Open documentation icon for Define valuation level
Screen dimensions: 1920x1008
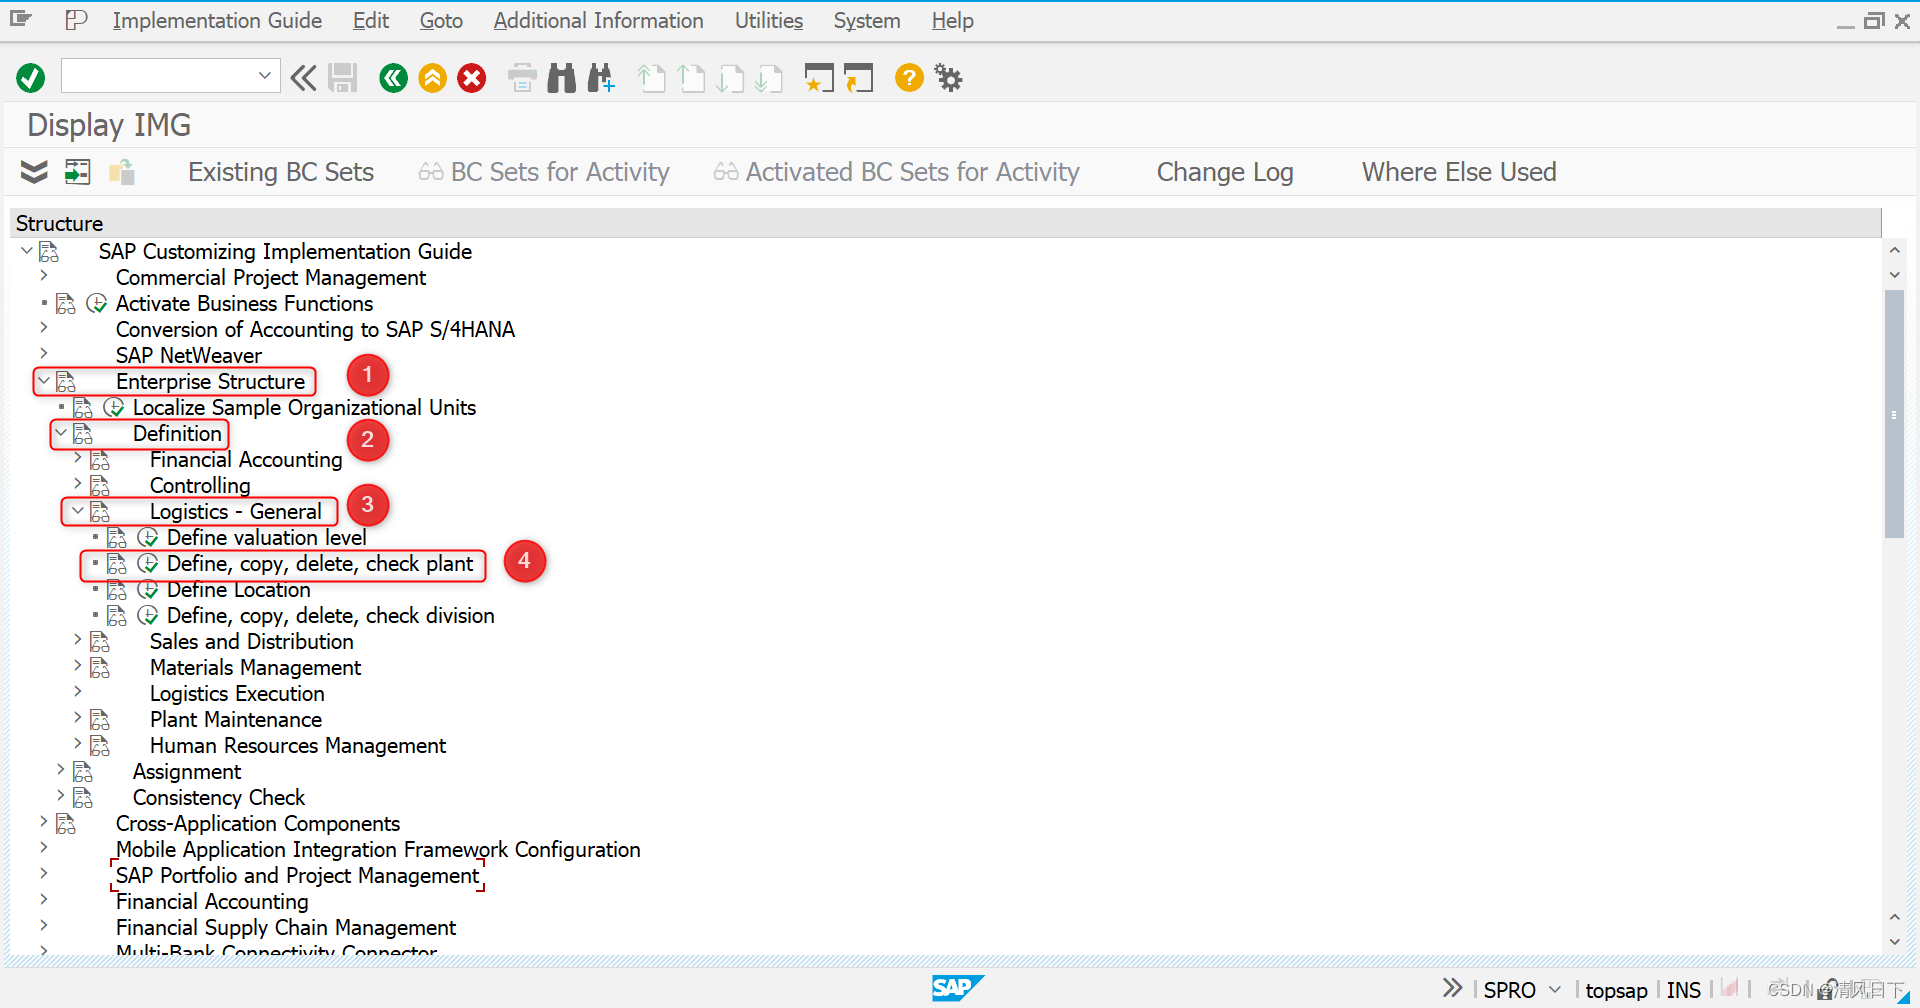point(117,538)
